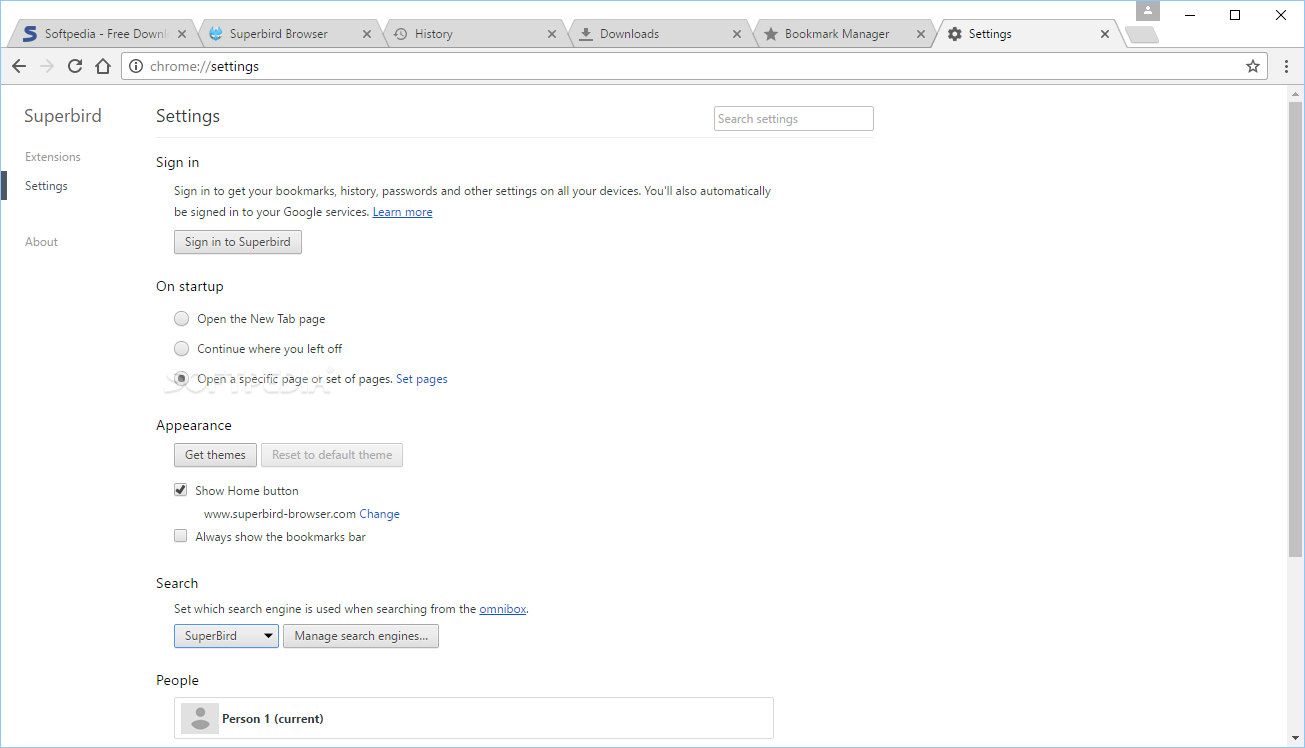Close the Superbird Browser tab
The image size is (1305, 748).
click(x=367, y=34)
